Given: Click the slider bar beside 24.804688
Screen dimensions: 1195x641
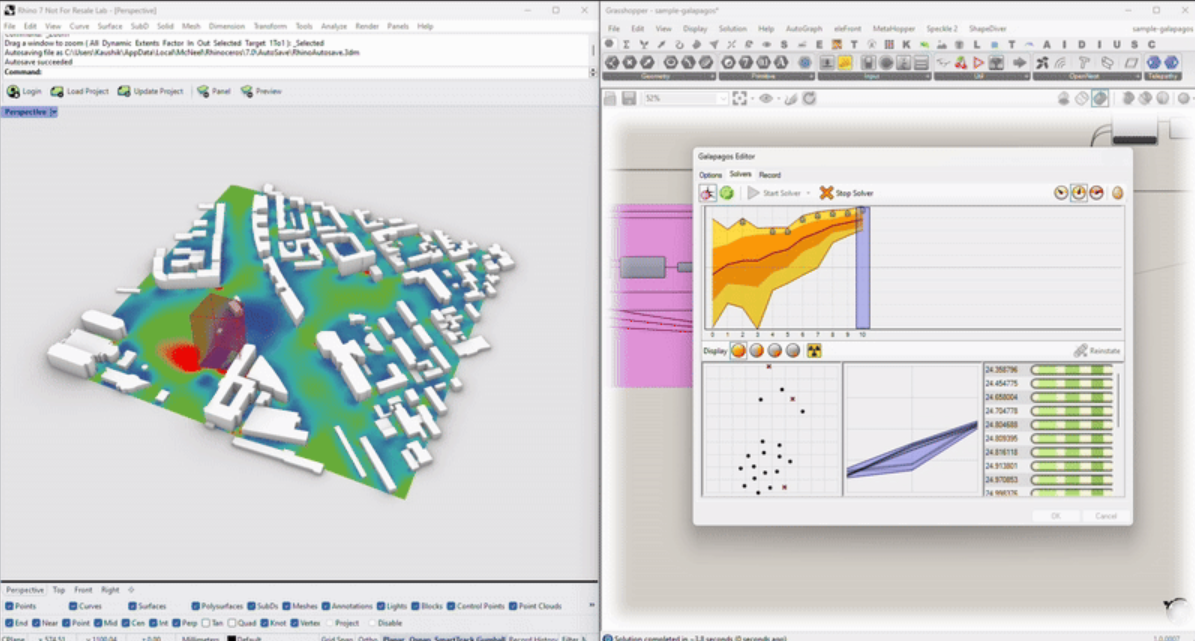Looking at the screenshot, I should (x=1072, y=425).
